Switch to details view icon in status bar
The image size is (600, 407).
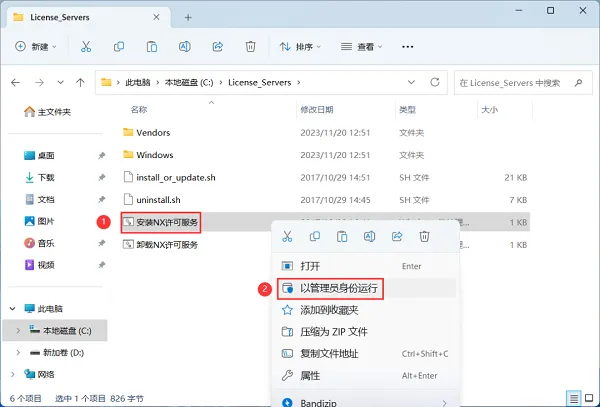pos(574,399)
